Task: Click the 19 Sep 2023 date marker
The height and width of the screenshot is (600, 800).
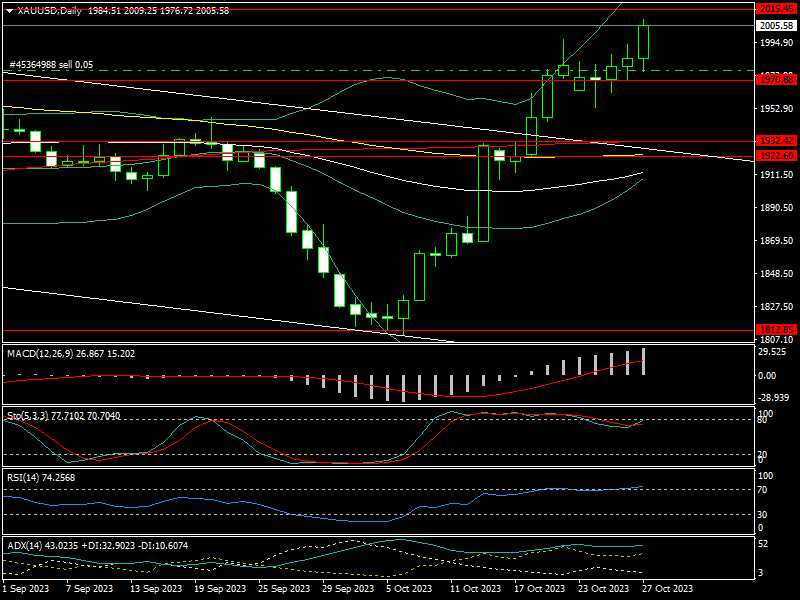Action: [218, 589]
